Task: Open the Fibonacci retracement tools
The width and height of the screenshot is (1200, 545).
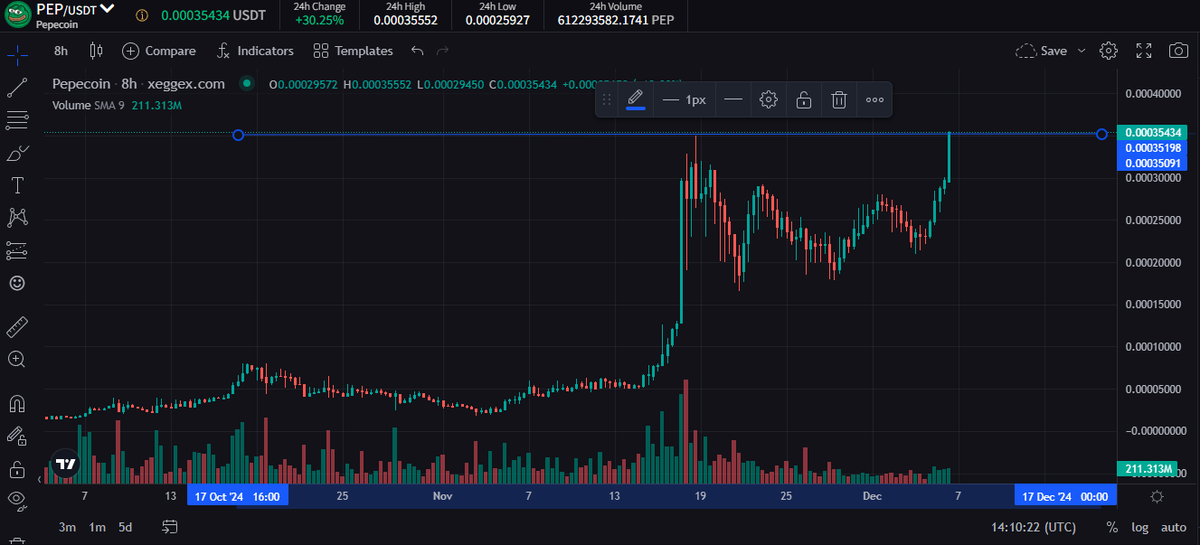Action: click(17, 121)
